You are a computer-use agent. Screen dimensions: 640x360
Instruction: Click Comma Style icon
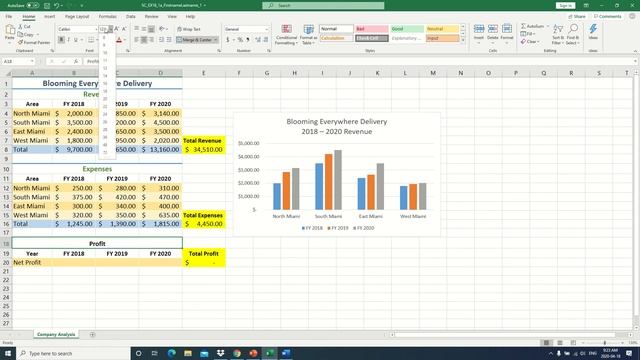[248, 40]
